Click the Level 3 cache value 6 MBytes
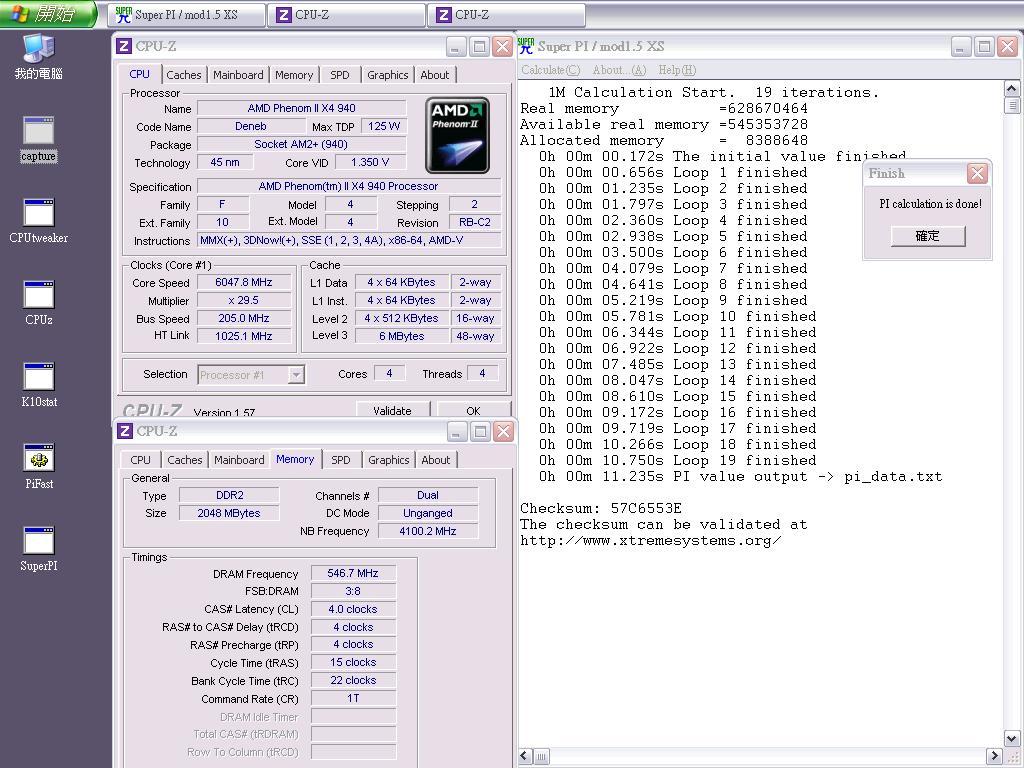This screenshot has width=1024, height=768. pyautogui.click(x=401, y=336)
